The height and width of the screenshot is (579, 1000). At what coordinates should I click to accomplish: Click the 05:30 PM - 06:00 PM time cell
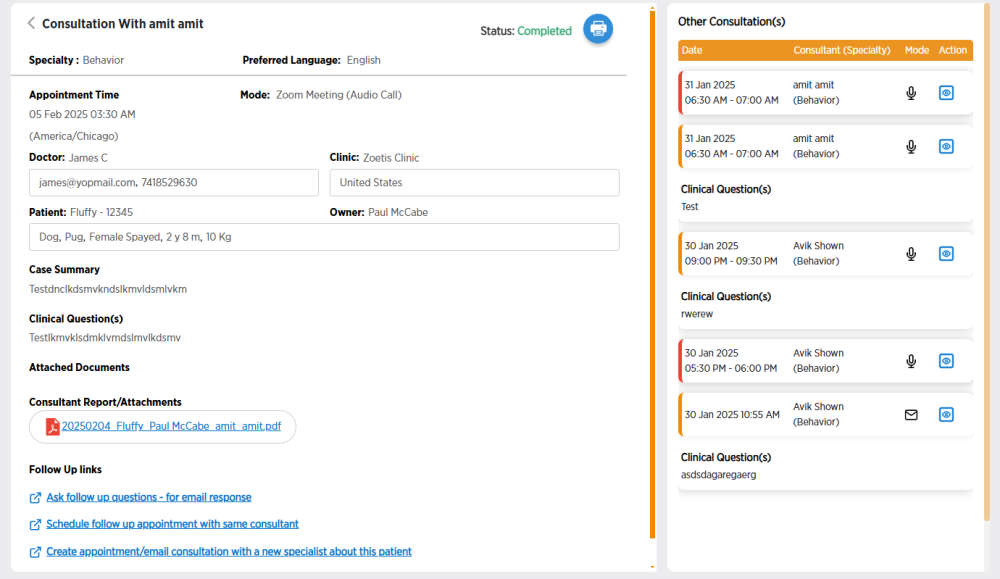(731, 368)
